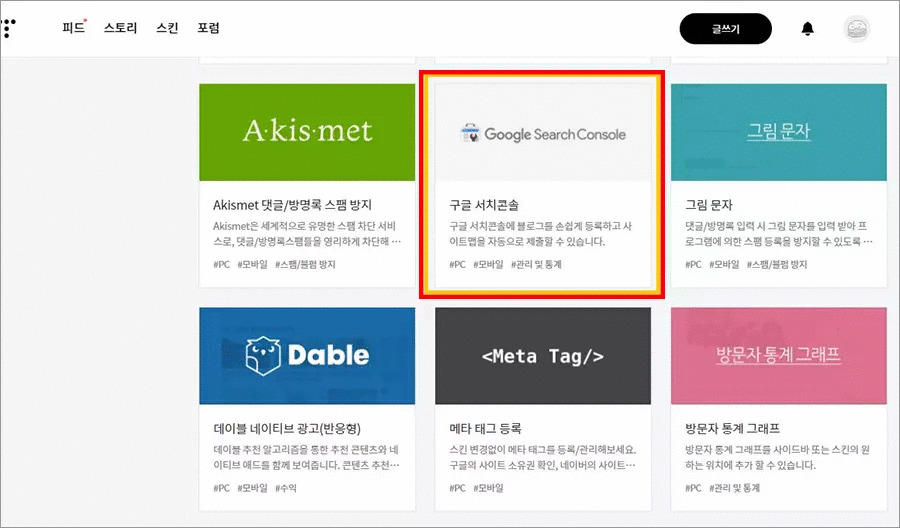Open the 포럼 menu

tap(208, 28)
